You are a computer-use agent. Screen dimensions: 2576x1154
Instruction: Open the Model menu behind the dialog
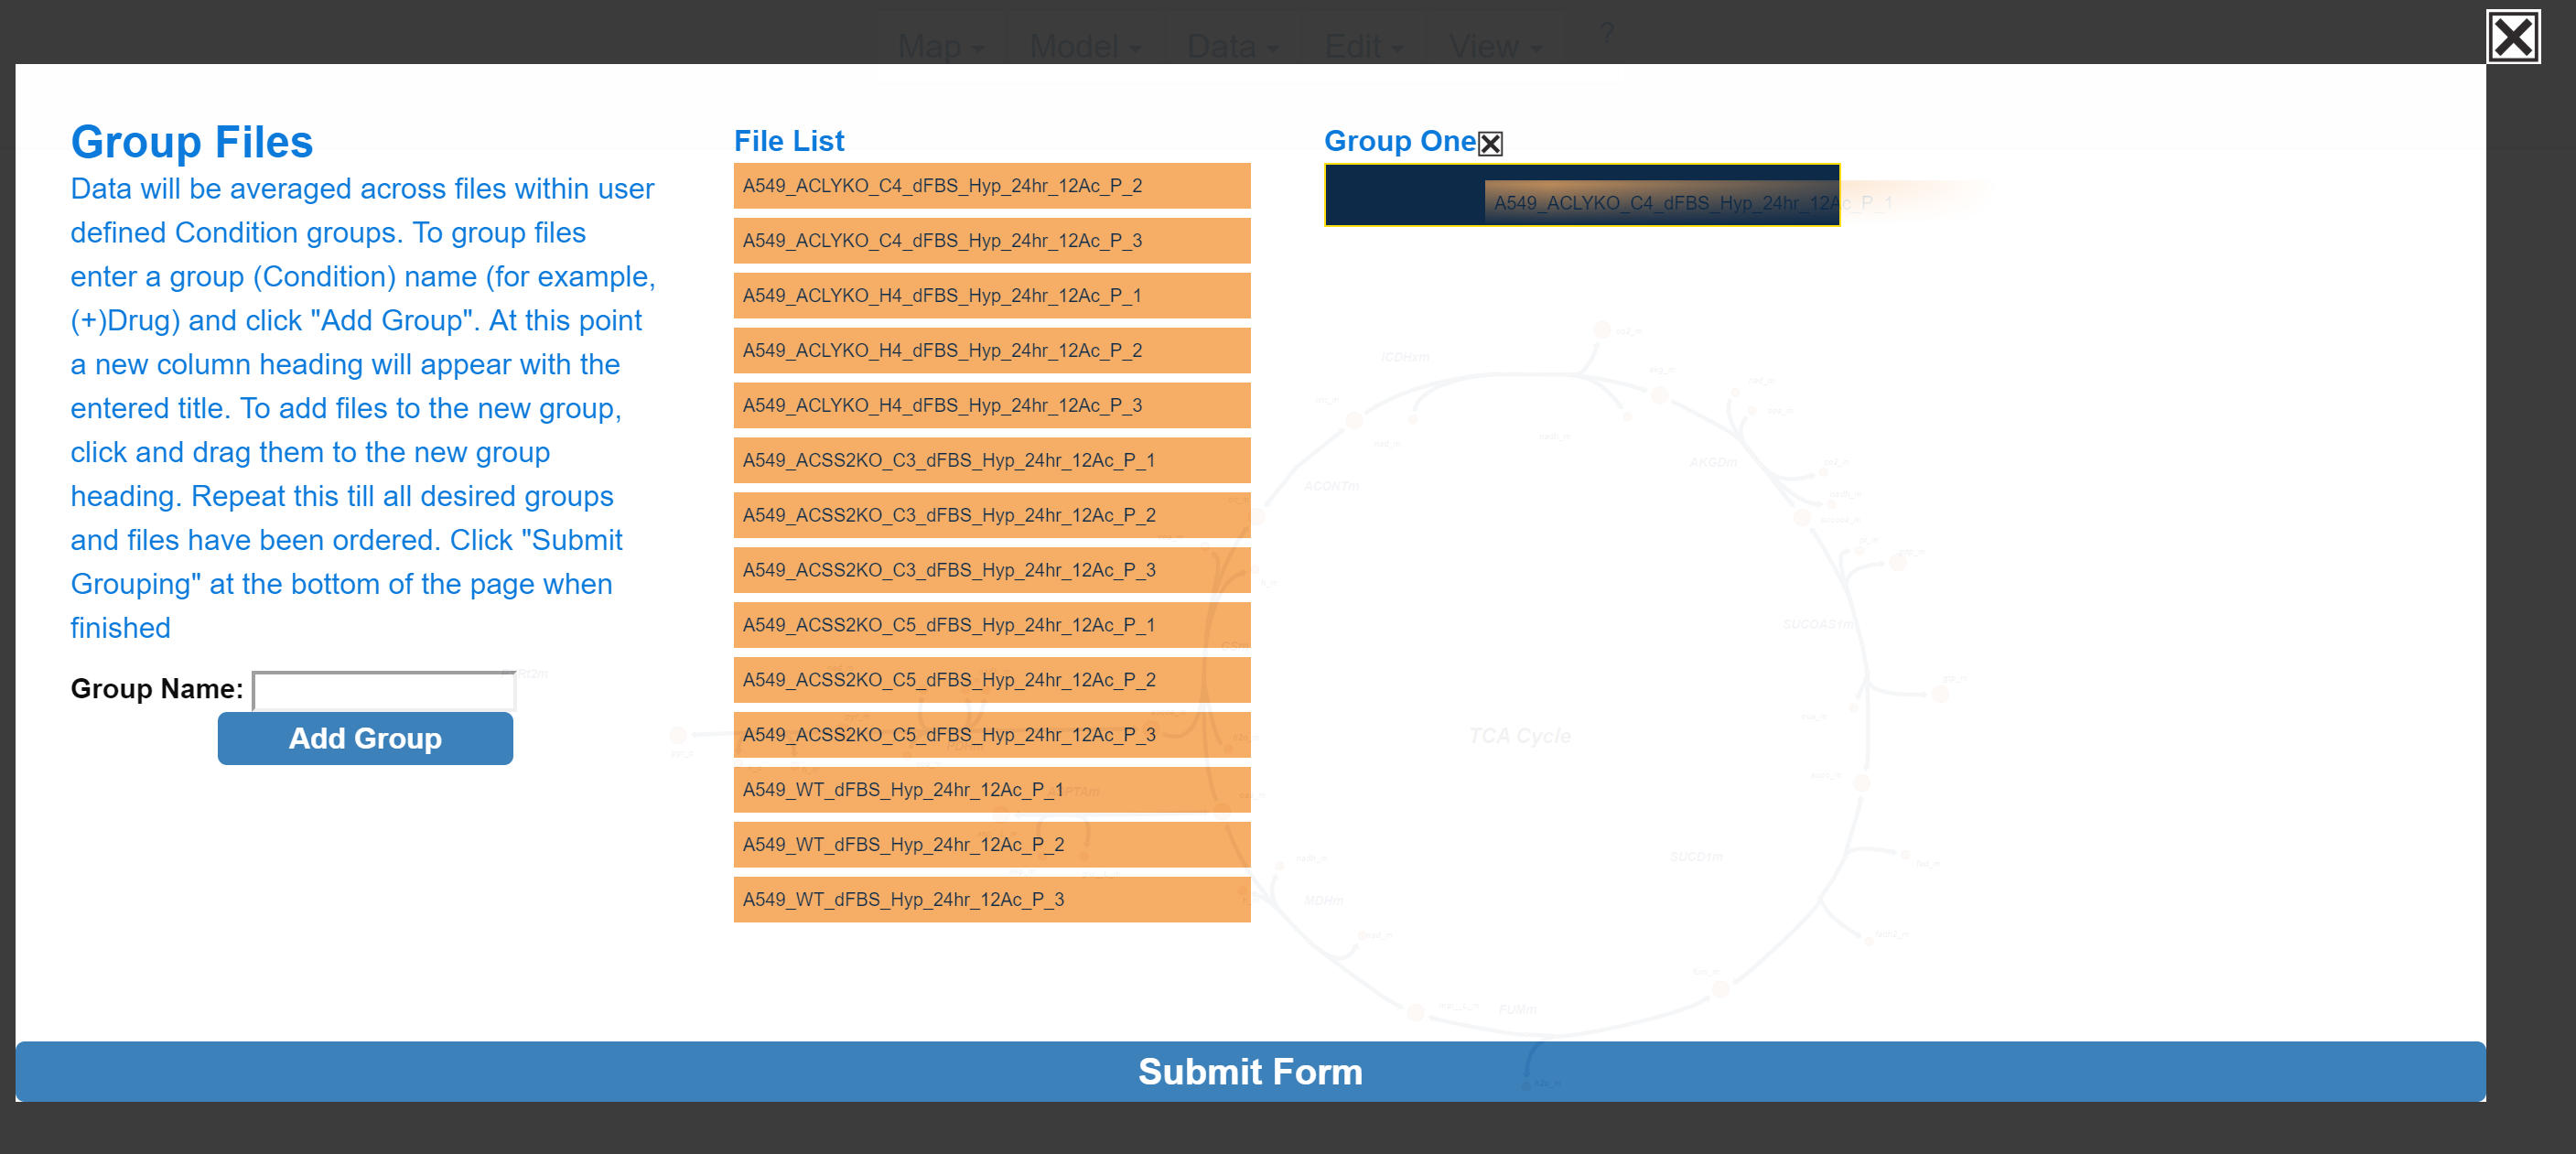click(1085, 46)
